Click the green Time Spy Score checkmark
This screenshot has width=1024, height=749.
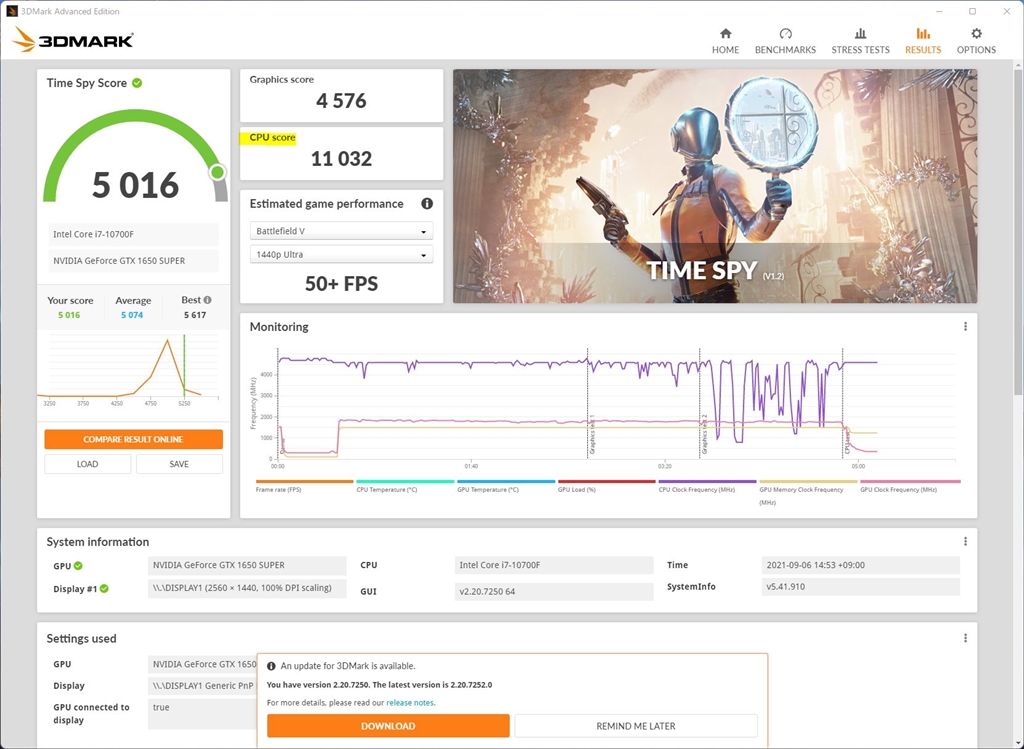137,83
